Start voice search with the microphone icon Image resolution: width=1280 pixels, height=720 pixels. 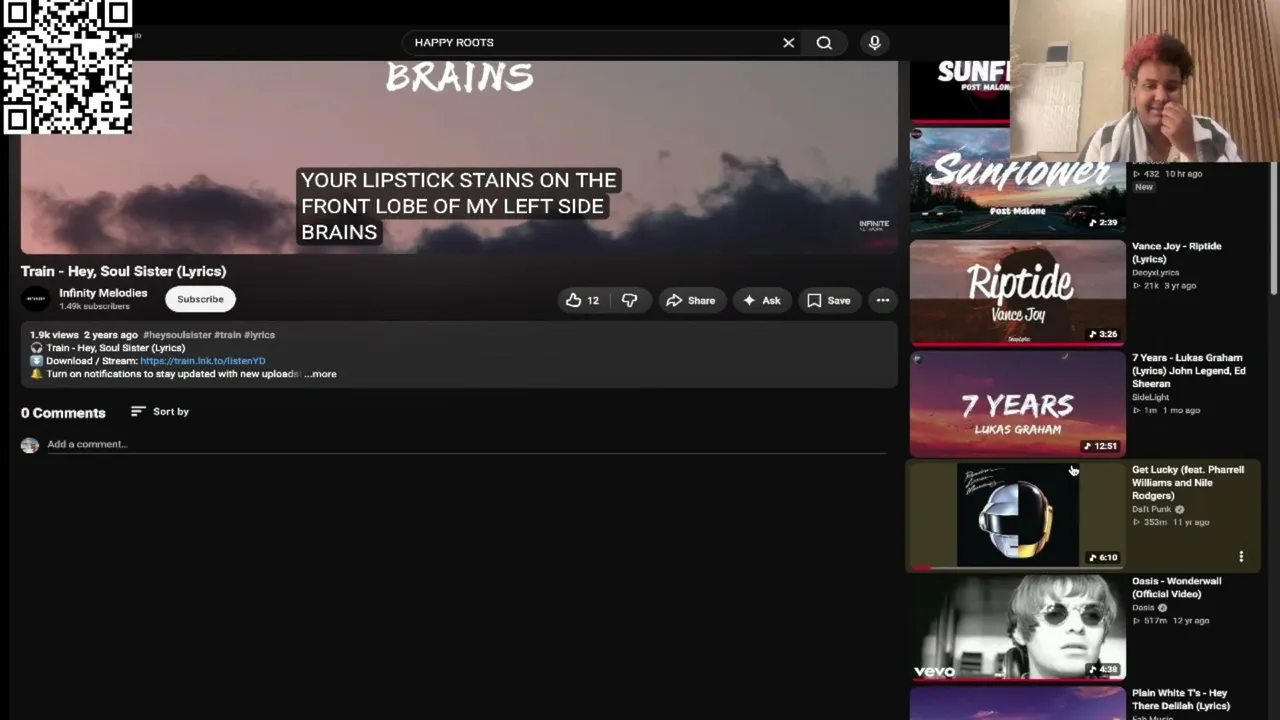coord(875,43)
